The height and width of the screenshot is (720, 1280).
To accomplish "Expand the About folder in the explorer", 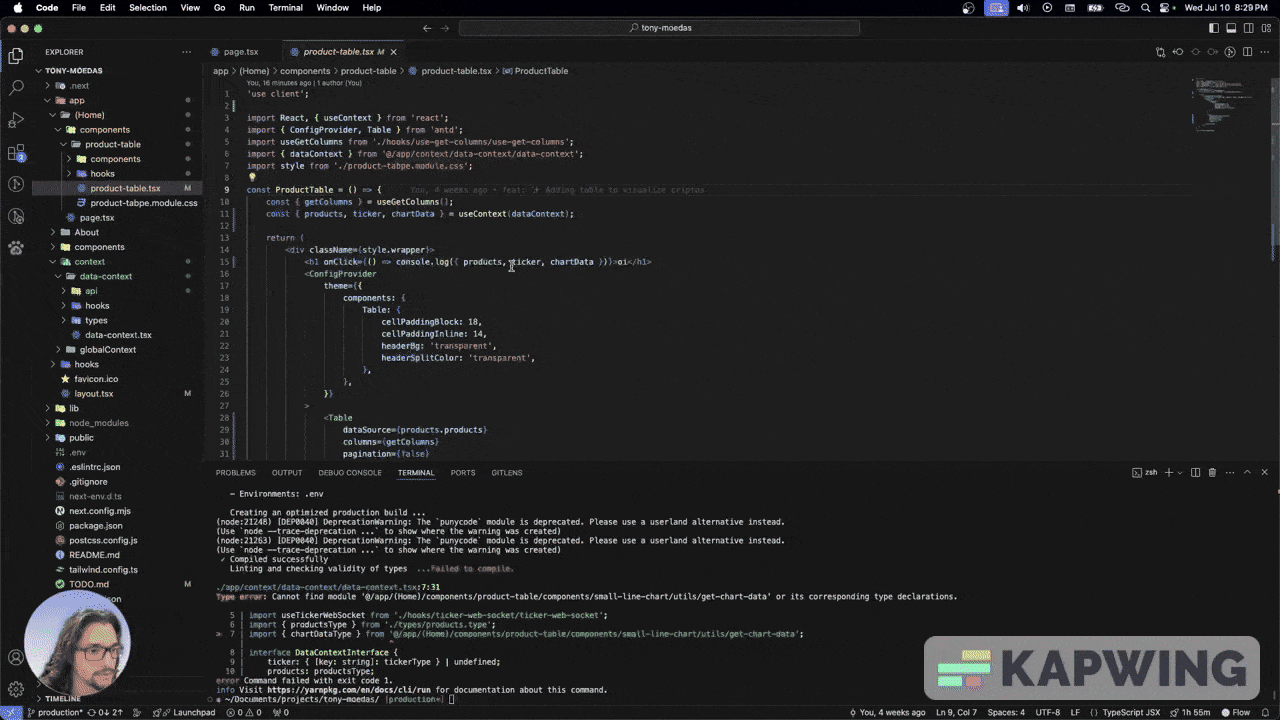I will click(x=86, y=231).
